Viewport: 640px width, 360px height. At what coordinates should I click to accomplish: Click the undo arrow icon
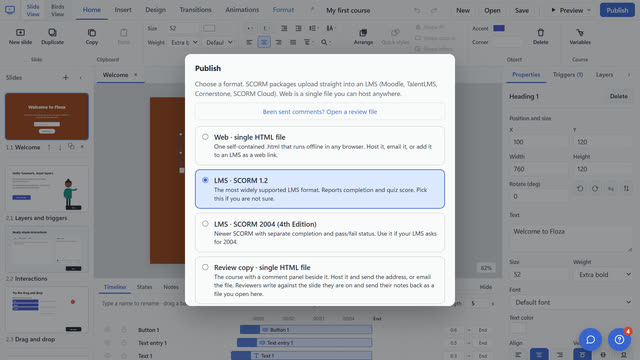pyautogui.click(x=417, y=10)
